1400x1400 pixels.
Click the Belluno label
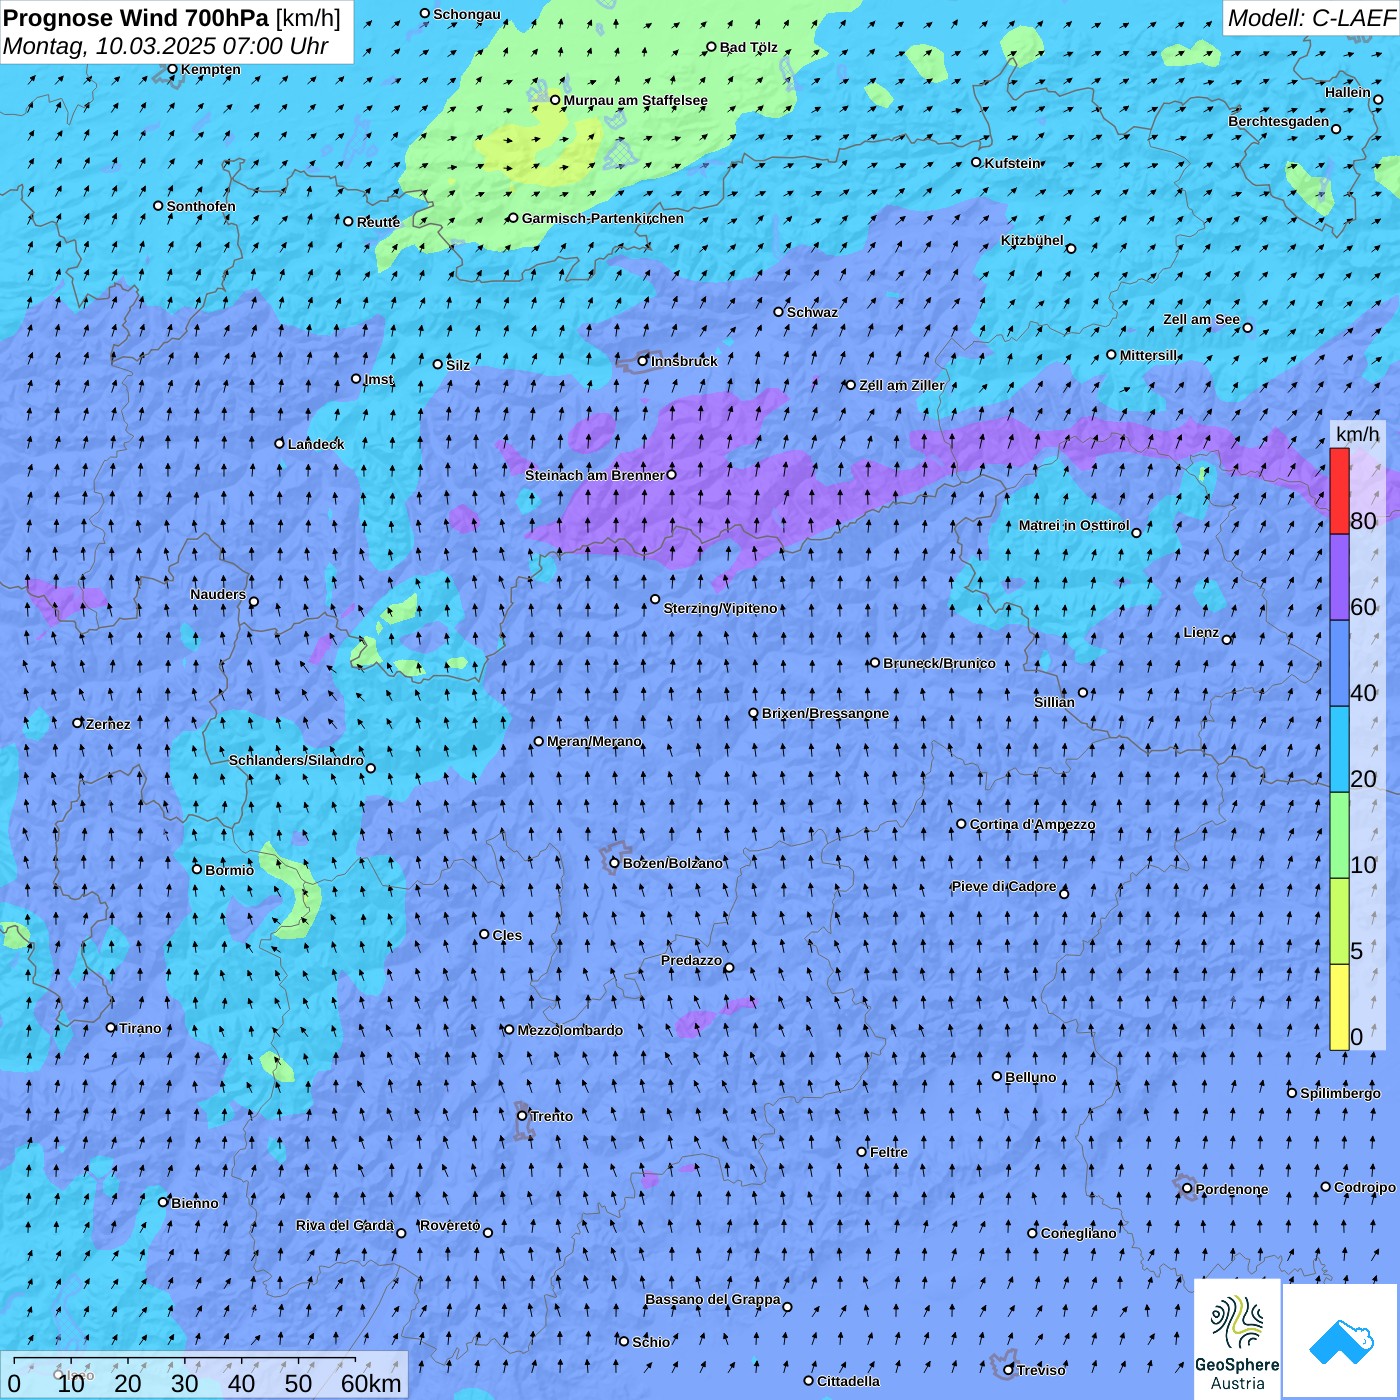tap(1031, 1077)
